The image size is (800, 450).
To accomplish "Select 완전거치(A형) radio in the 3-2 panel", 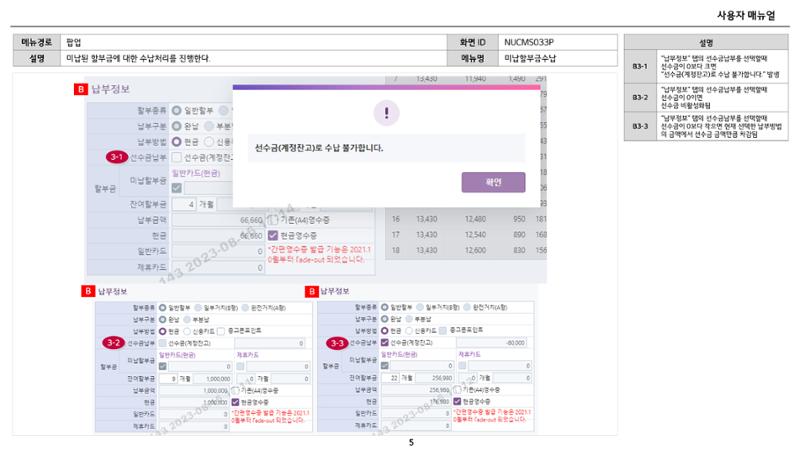I will point(245,308).
